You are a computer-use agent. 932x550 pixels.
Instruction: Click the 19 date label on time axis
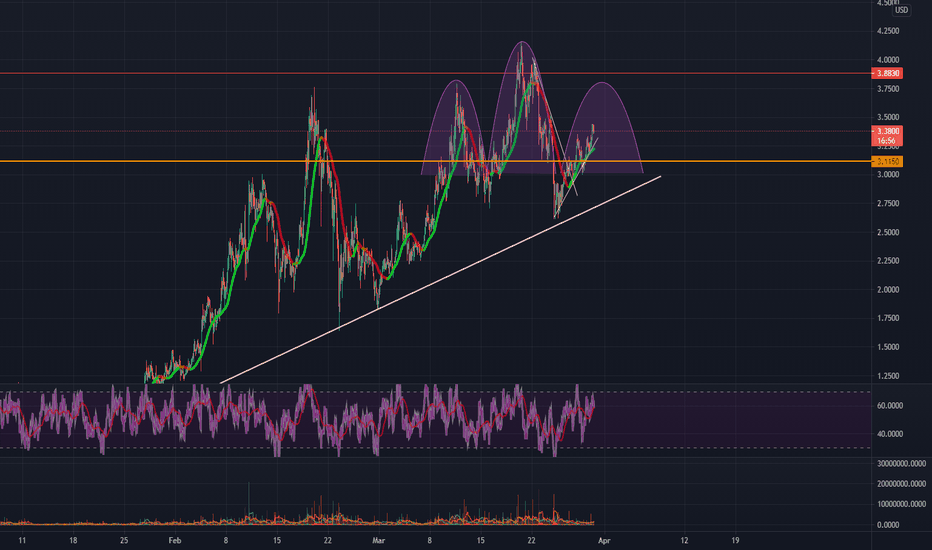pos(735,541)
